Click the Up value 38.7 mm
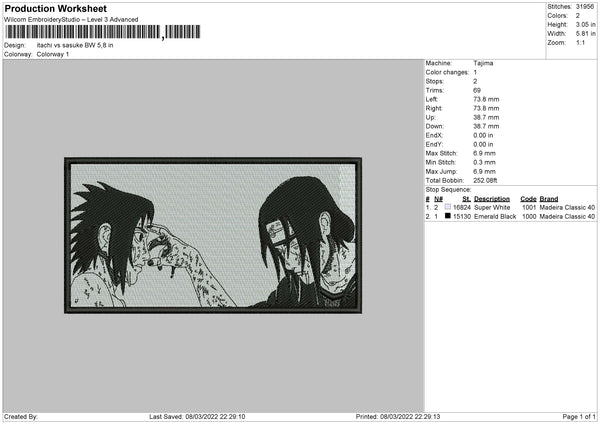This screenshot has height=424, width=600. pyautogui.click(x=486, y=117)
